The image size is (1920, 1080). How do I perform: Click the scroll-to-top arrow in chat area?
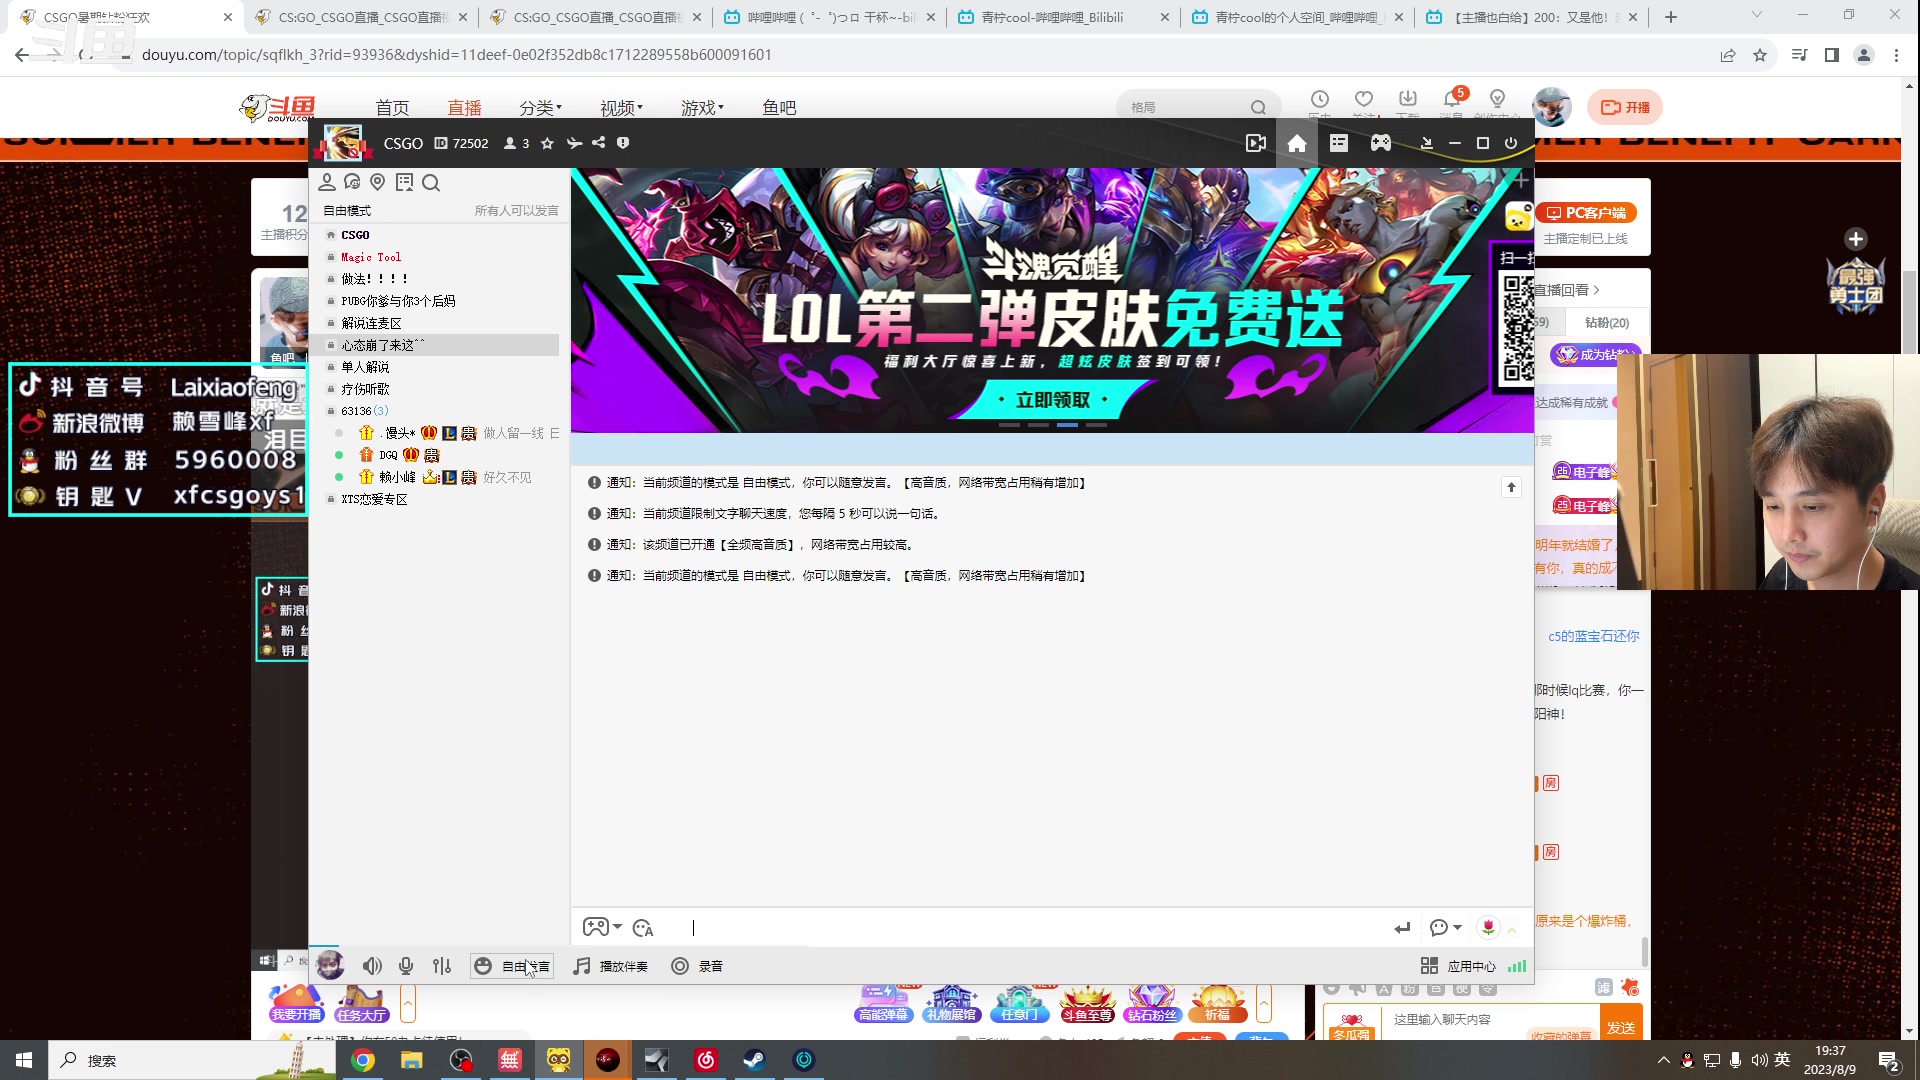click(1511, 487)
